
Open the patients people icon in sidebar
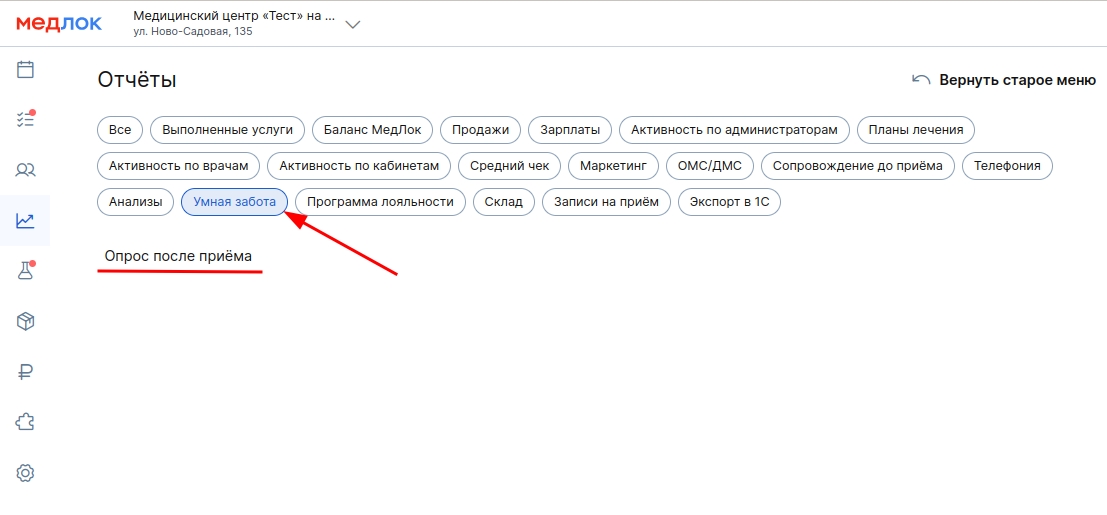point(25,170)
